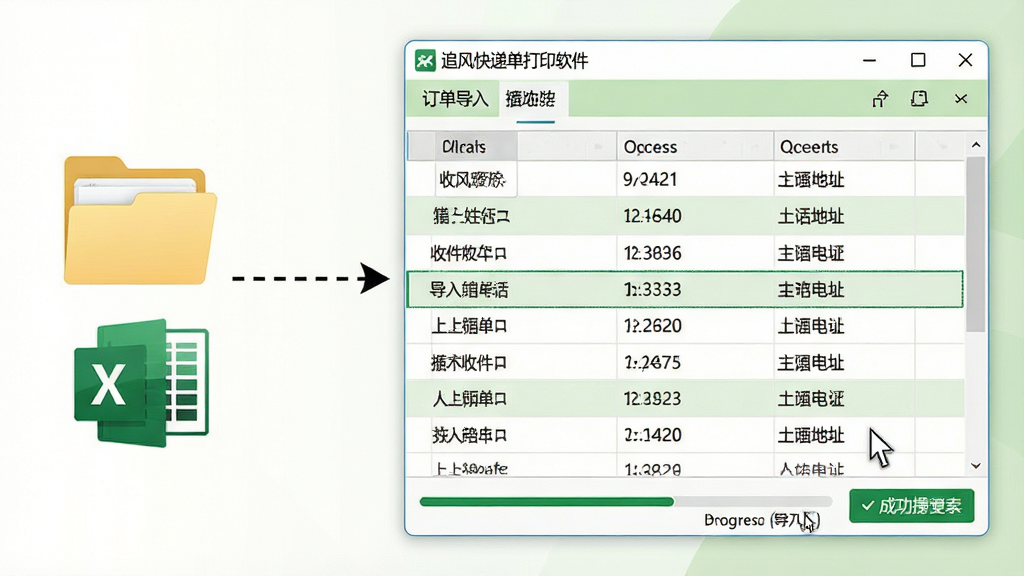Maximize the 追风快递单打印软件 window

click(x=918, y=61)
